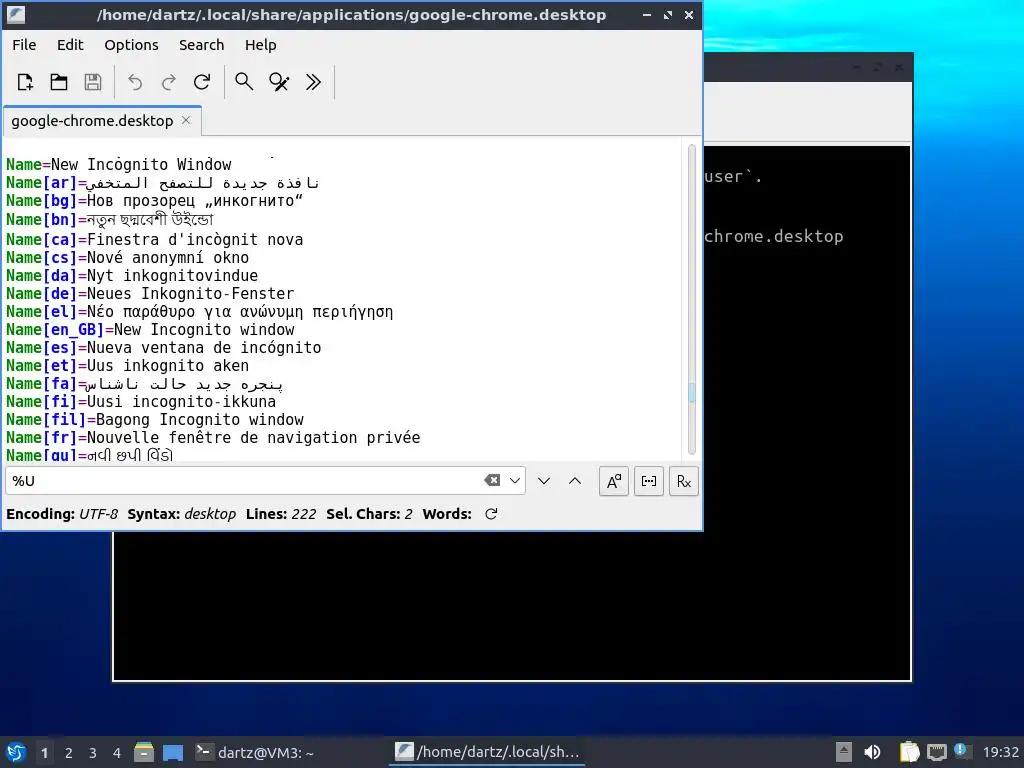Open the Edit menu
This screenshot has width=1024, height=768.
(x=70, y=45)
